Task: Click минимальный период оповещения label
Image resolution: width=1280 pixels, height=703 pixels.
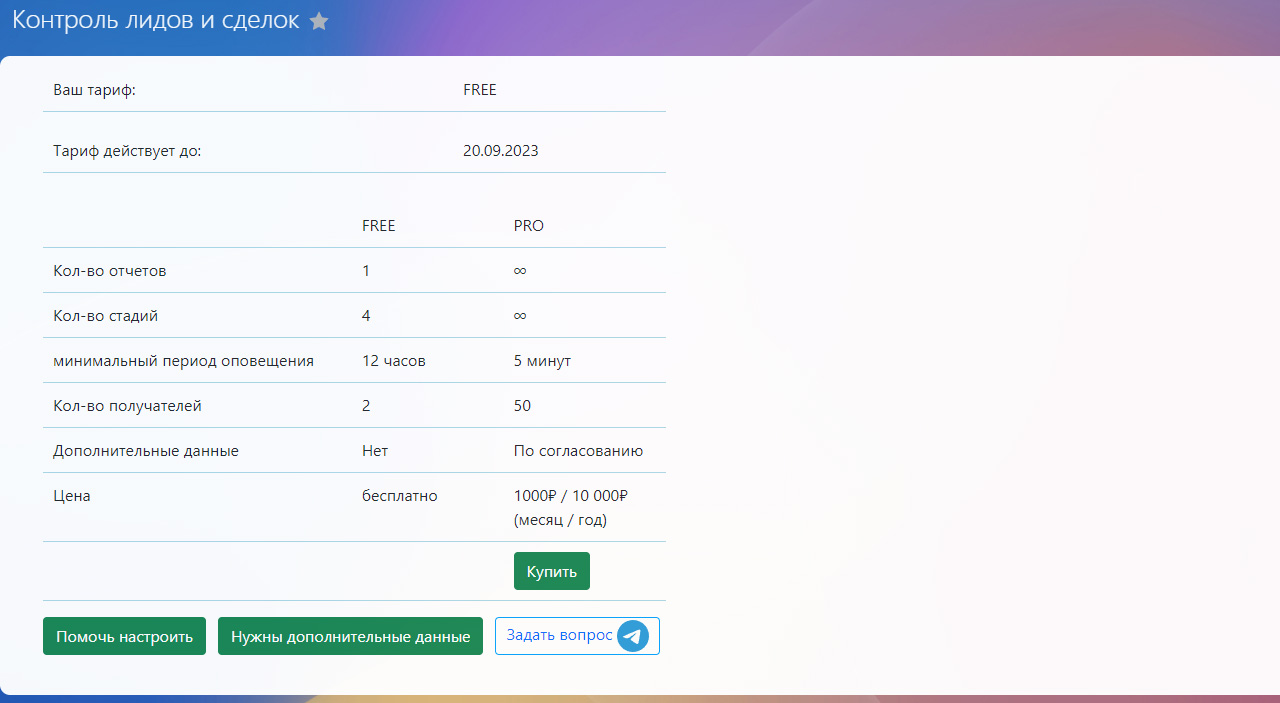Action: click(183, 361)
